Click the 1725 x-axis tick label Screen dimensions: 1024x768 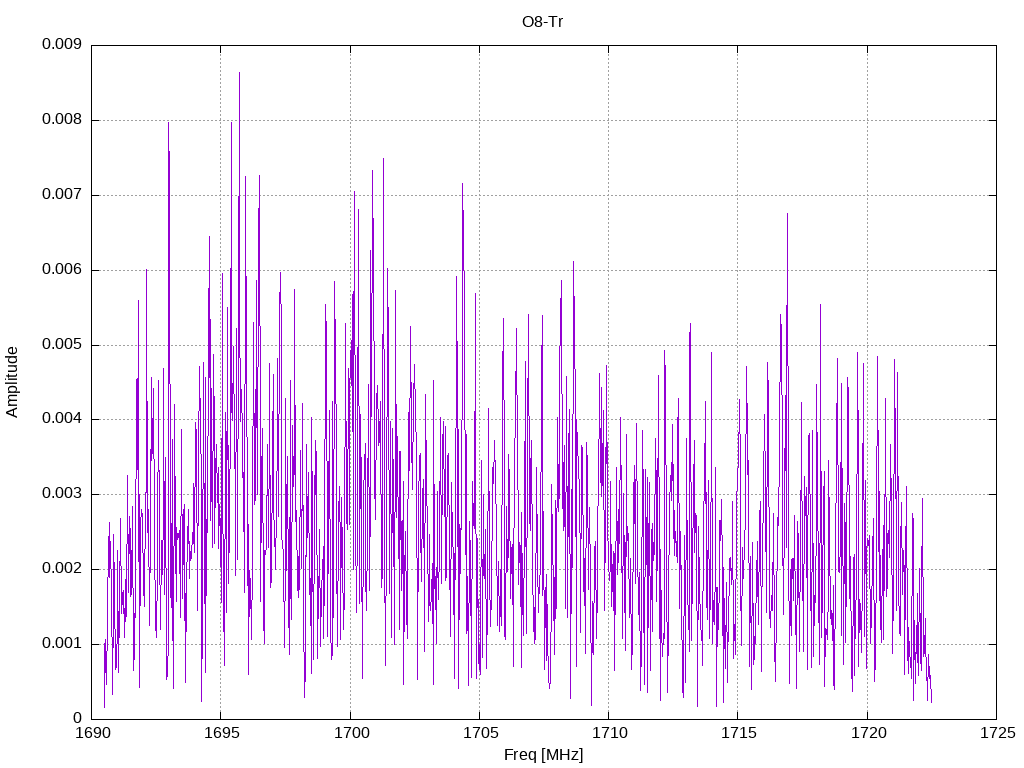[997, 733]
